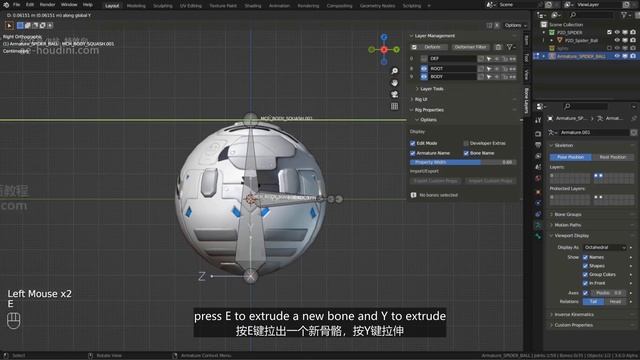Screen dimensions: 640x360
Task: Open the Output properties tab icon
Action: [538, 145]
